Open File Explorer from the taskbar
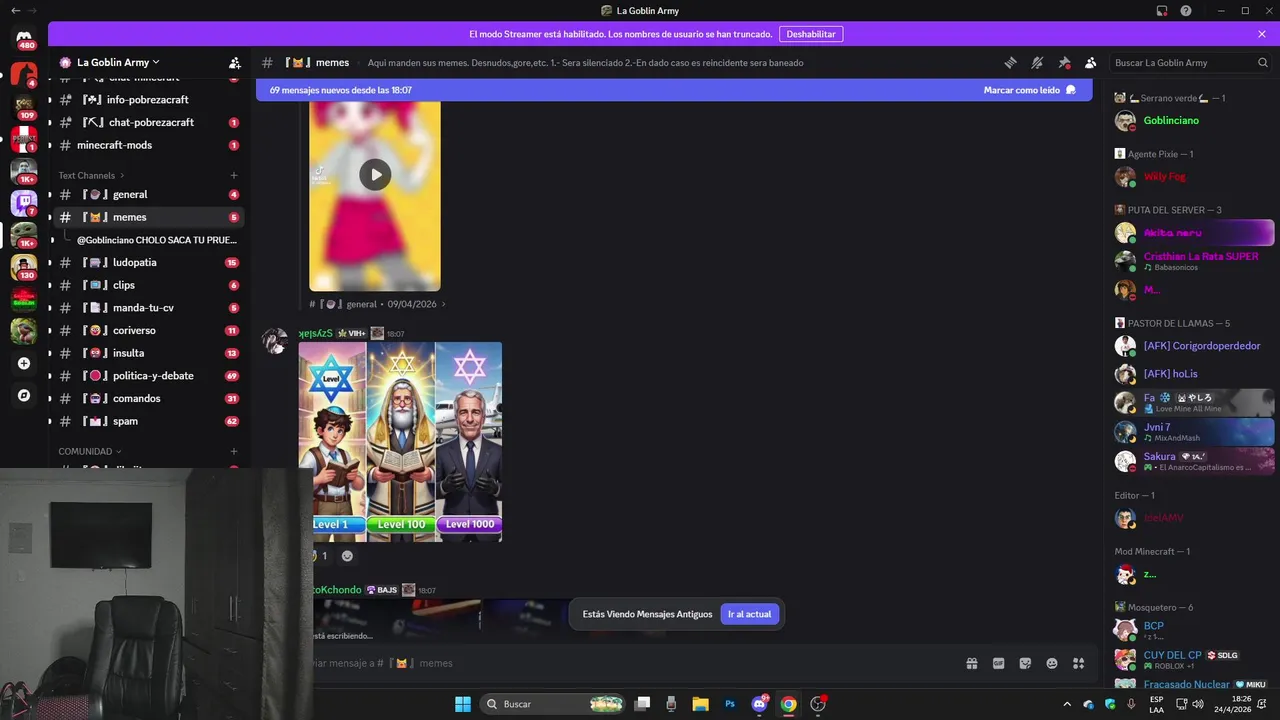This screenshot has width=1280, height=720. (x=700, y=704)
